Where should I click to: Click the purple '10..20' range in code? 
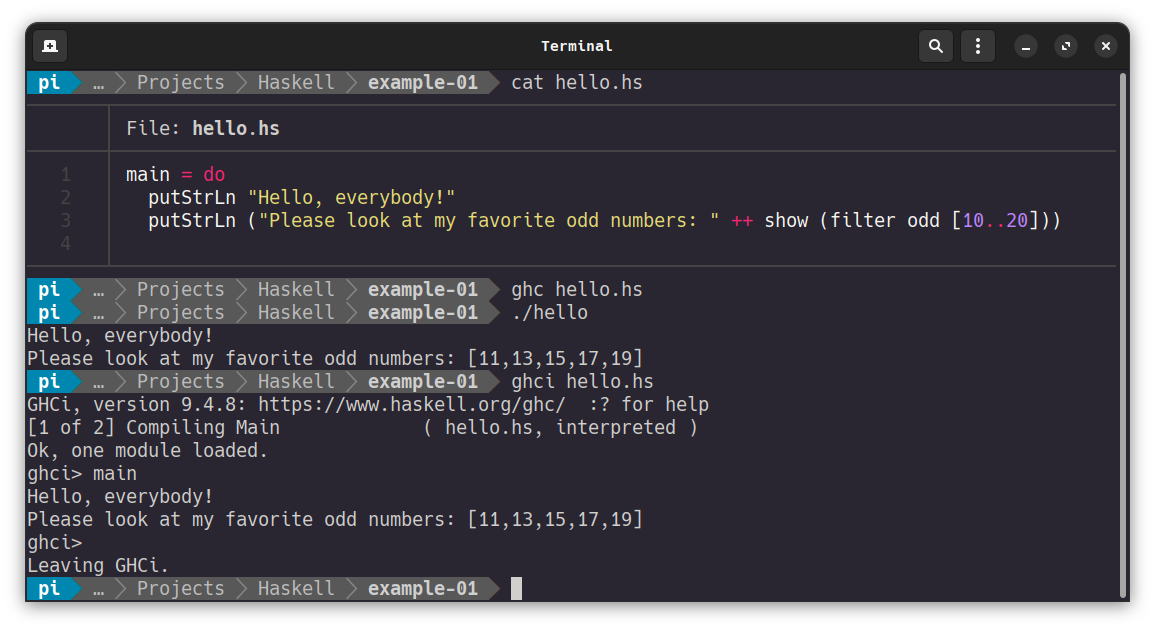(x=995, y=220)
